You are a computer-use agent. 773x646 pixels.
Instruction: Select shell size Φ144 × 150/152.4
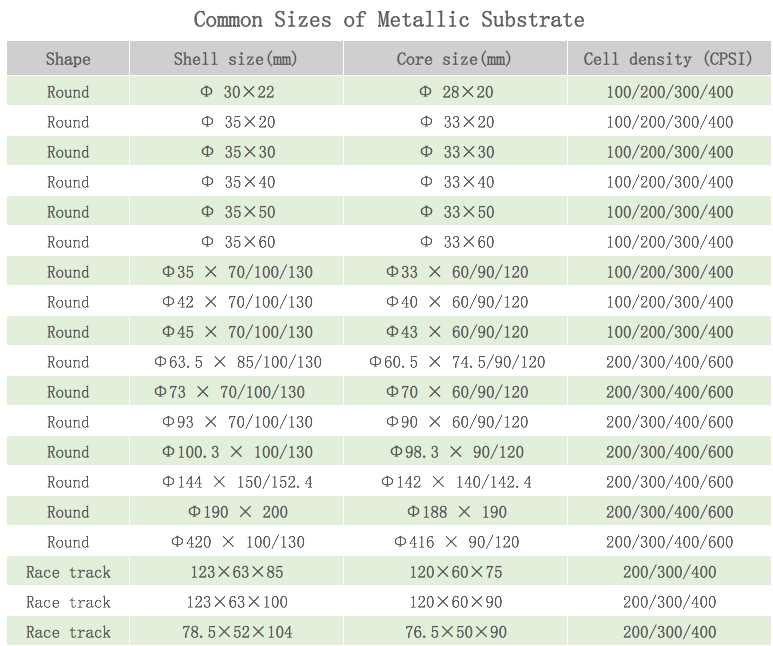[x=237, y=482]
